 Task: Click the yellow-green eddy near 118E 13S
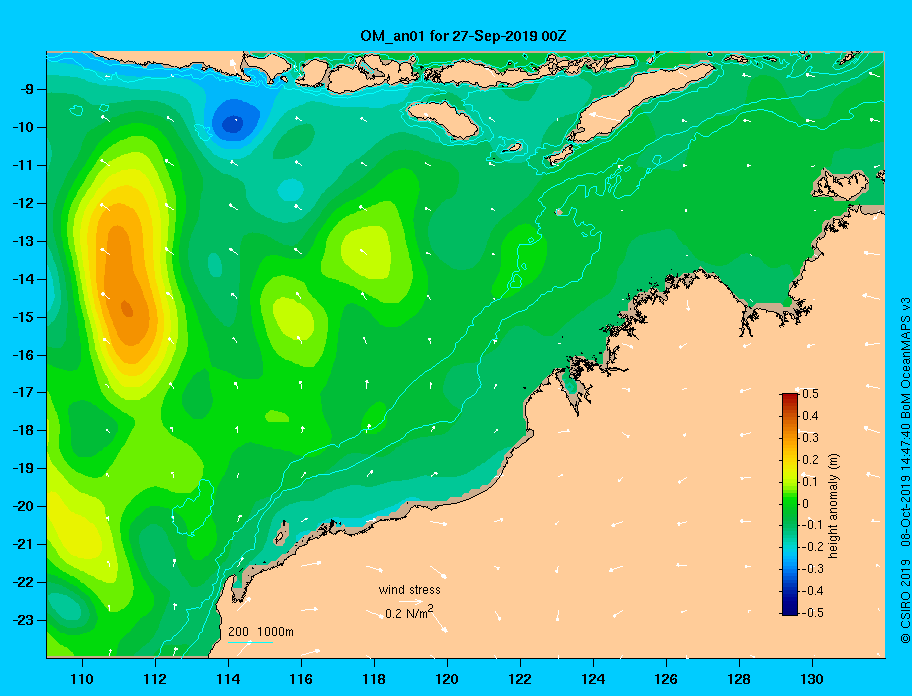point(365,251)
